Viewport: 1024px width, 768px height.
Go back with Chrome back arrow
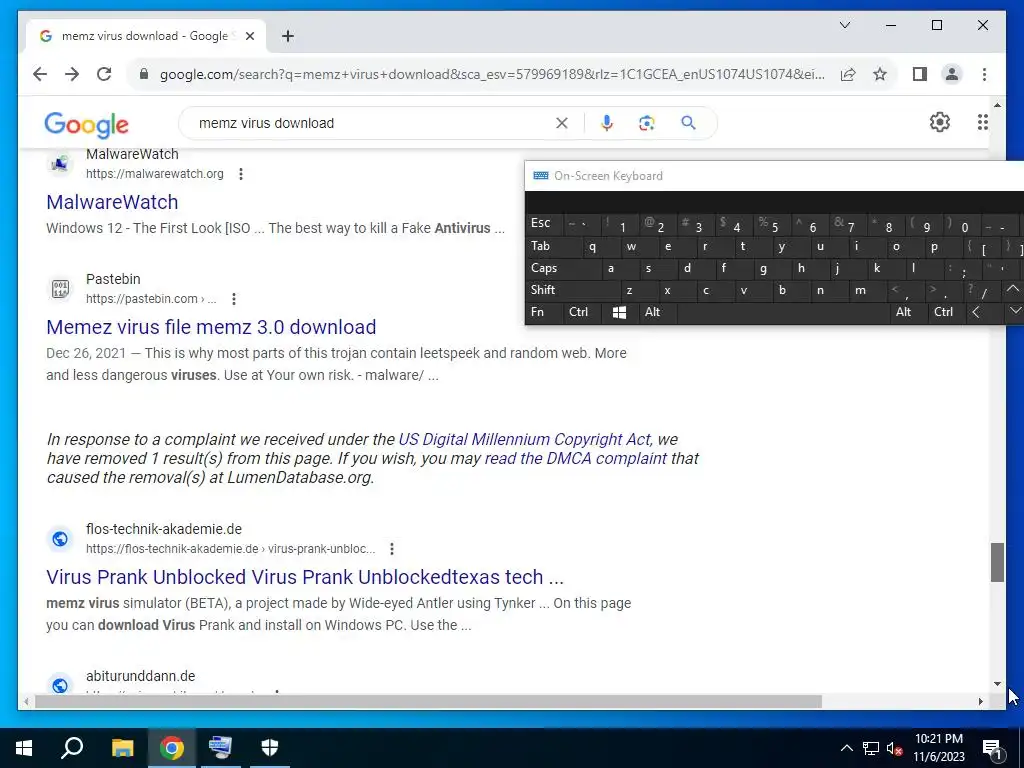point(40,74)
